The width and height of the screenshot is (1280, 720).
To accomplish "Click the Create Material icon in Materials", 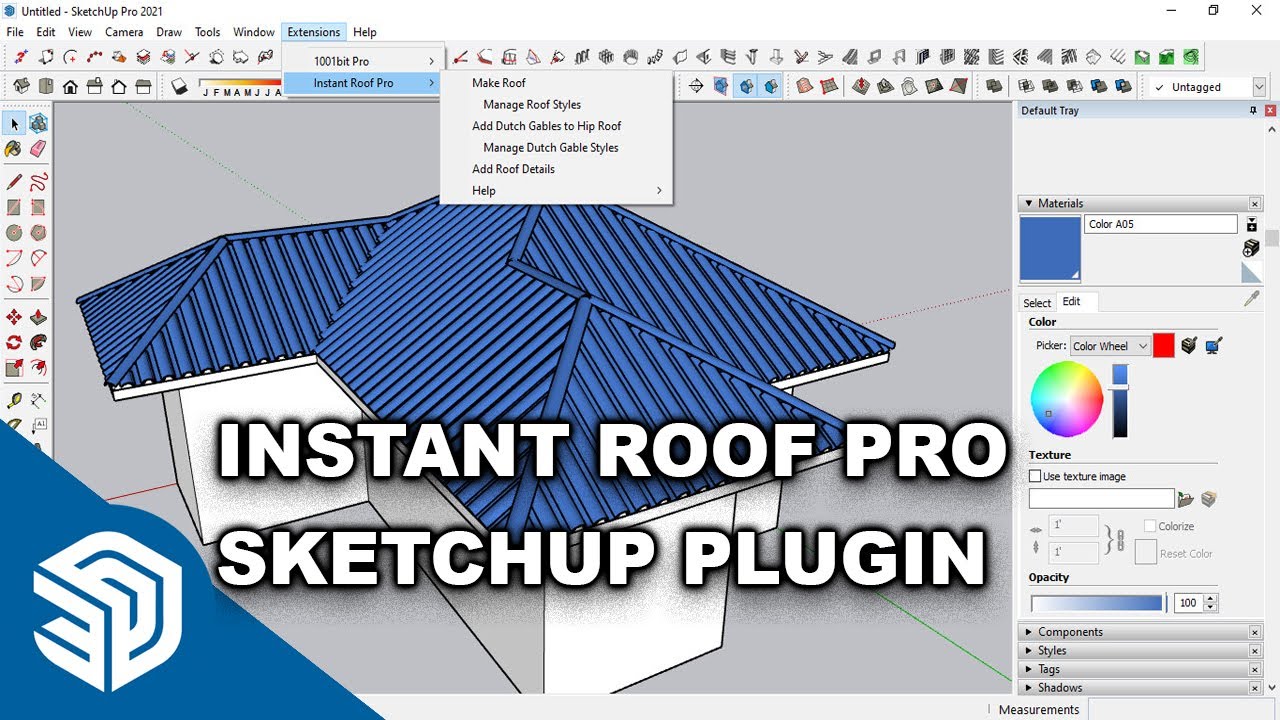I will pos(1251,247).
